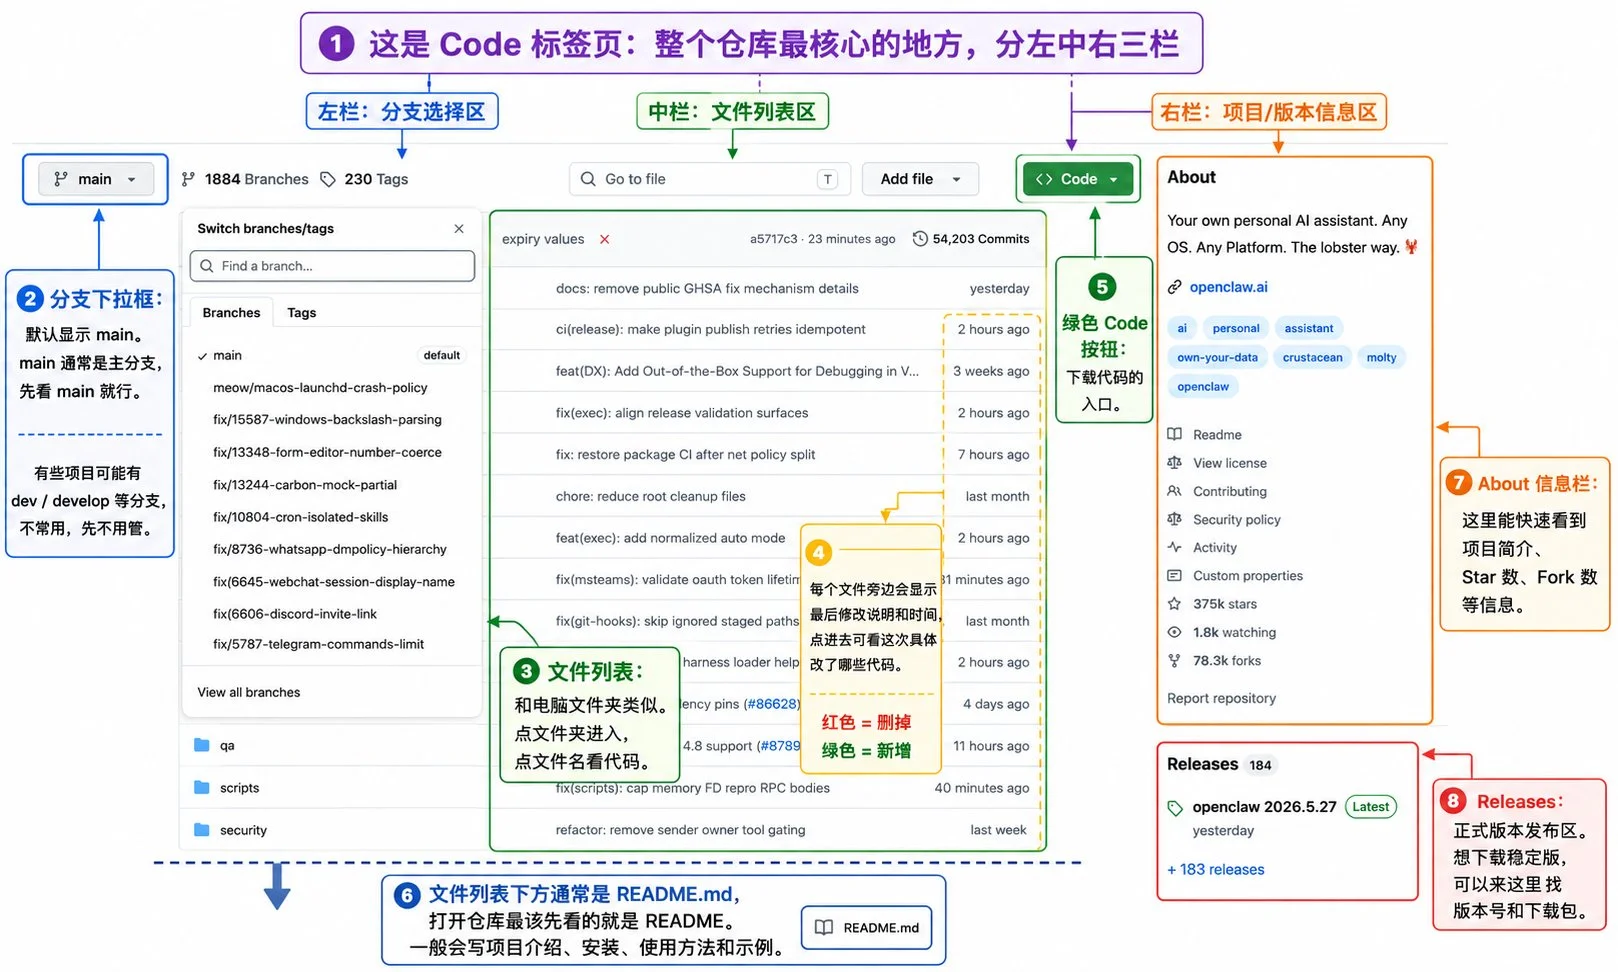
Task: Choose branch fix(6645-webchat-session-display-name
Action: tap(333, 582)
